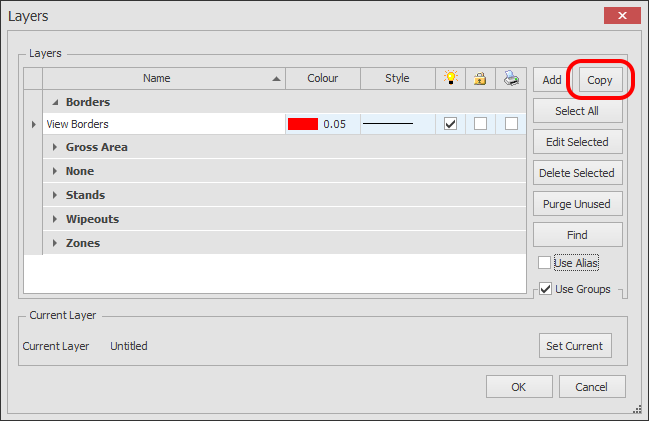Click the line style sample for View Borders

388,124
